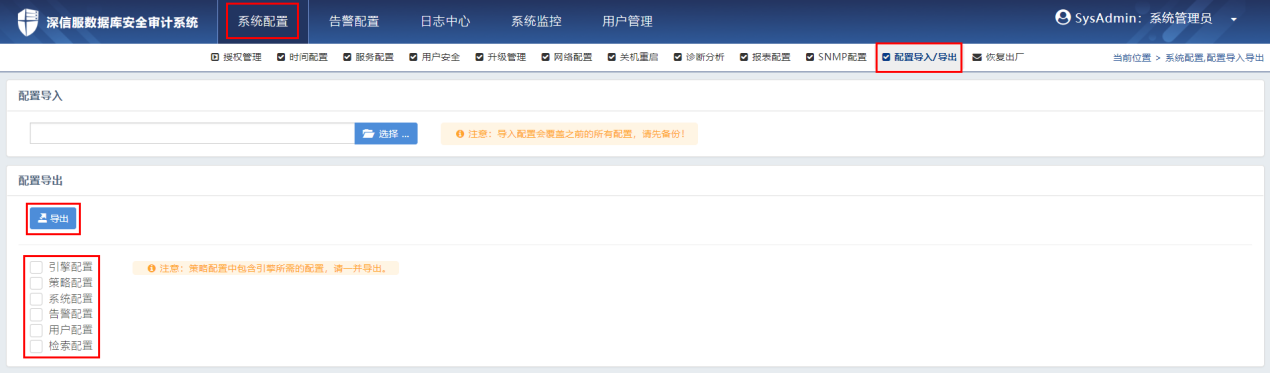
Task: Go to the SNMP配置 submenu tab
Action: (836, 58)
